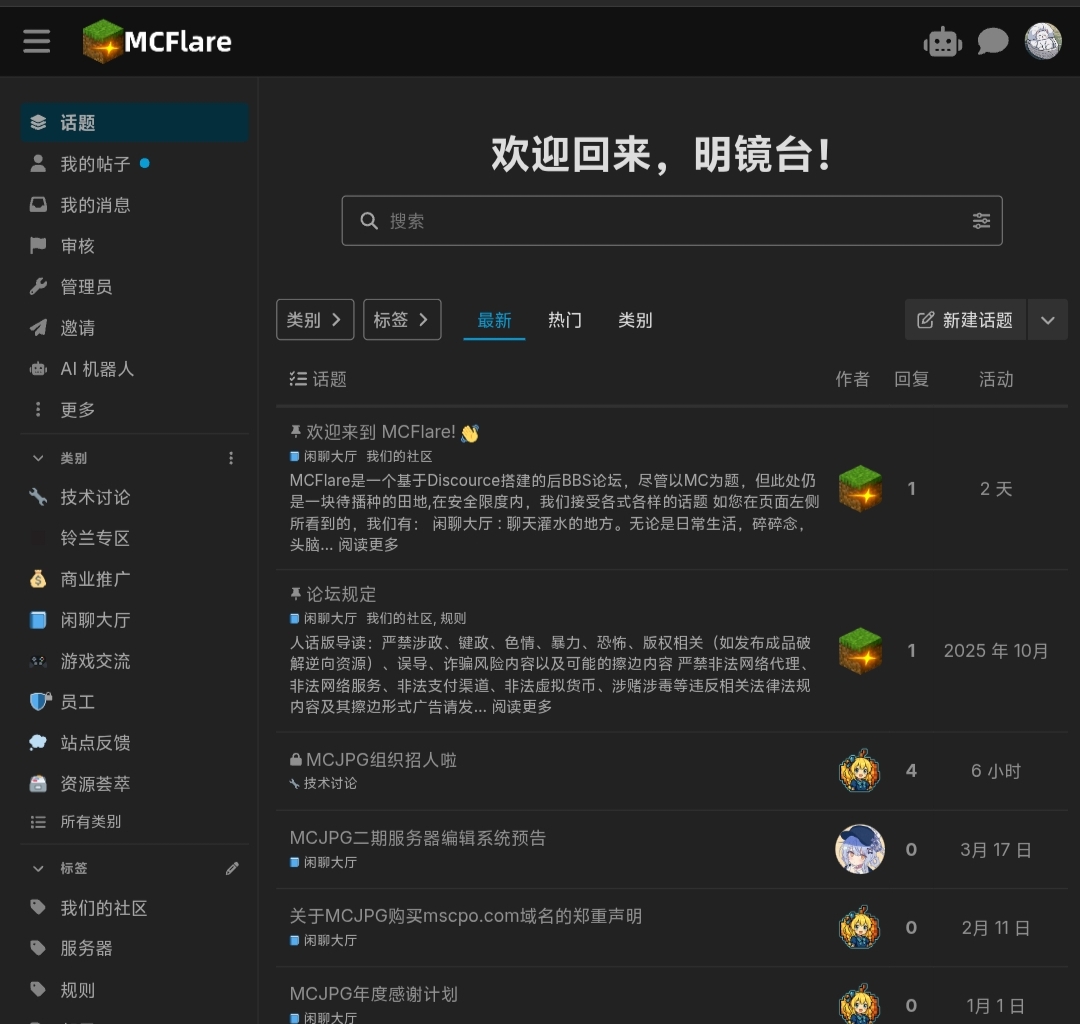Edit sidebar tags with pencil icon
The height and width of the screenshot is (1024, 1080).
click(x=232, y=868)
